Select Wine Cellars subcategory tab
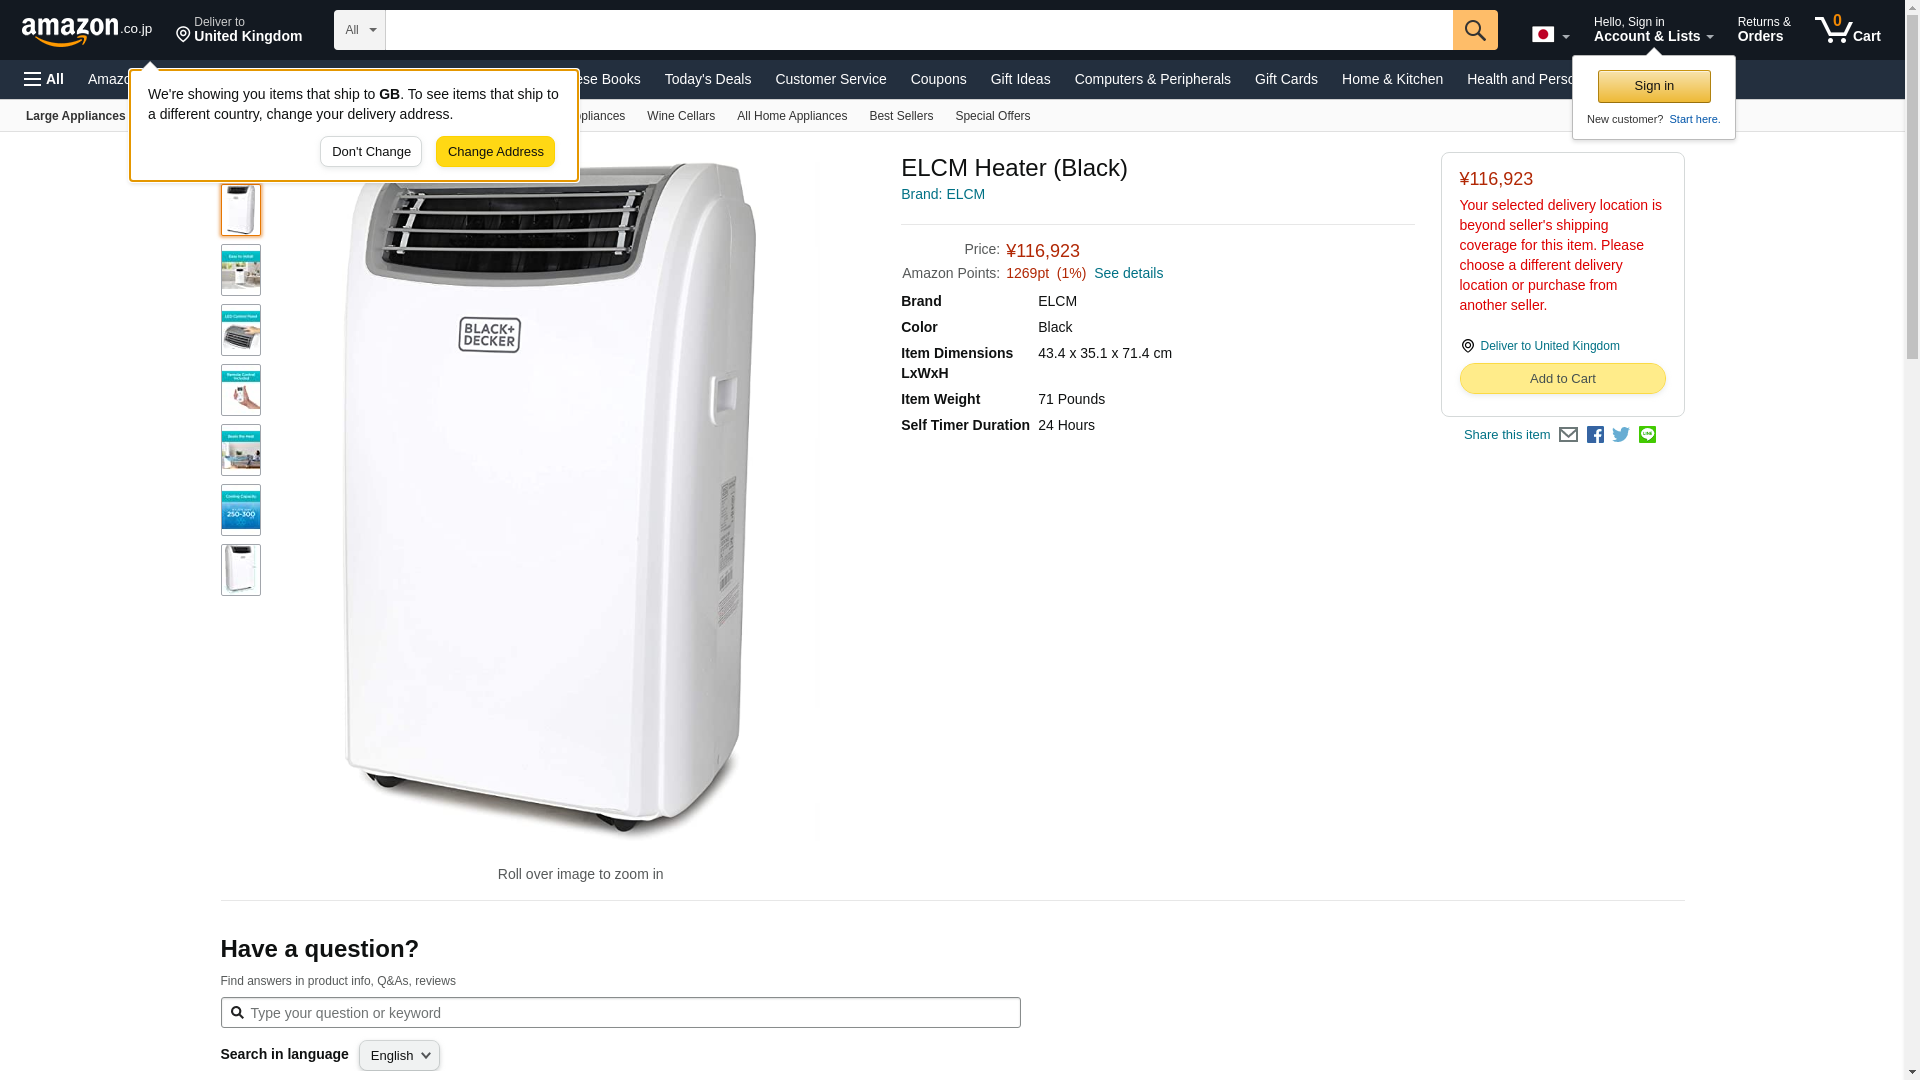The width and height of the screenshot is (1920, 1080). (680, 116)
